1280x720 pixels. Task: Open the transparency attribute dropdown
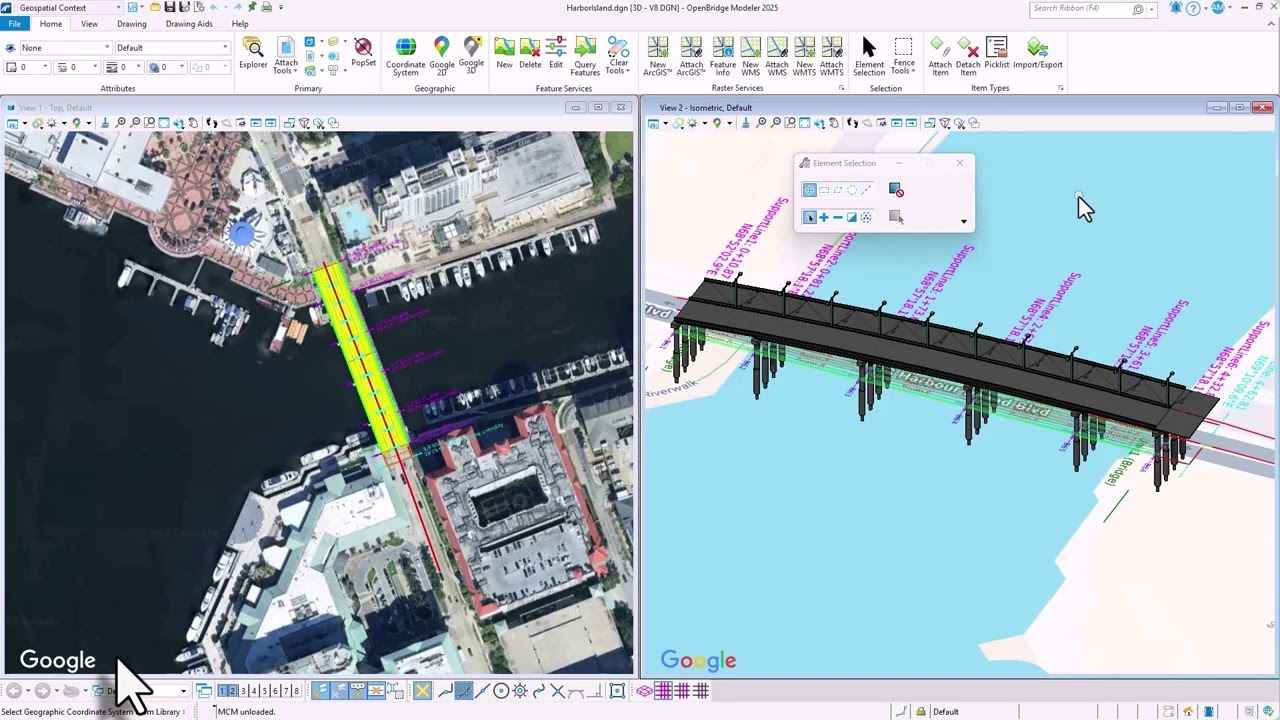(x=168, y=67)
